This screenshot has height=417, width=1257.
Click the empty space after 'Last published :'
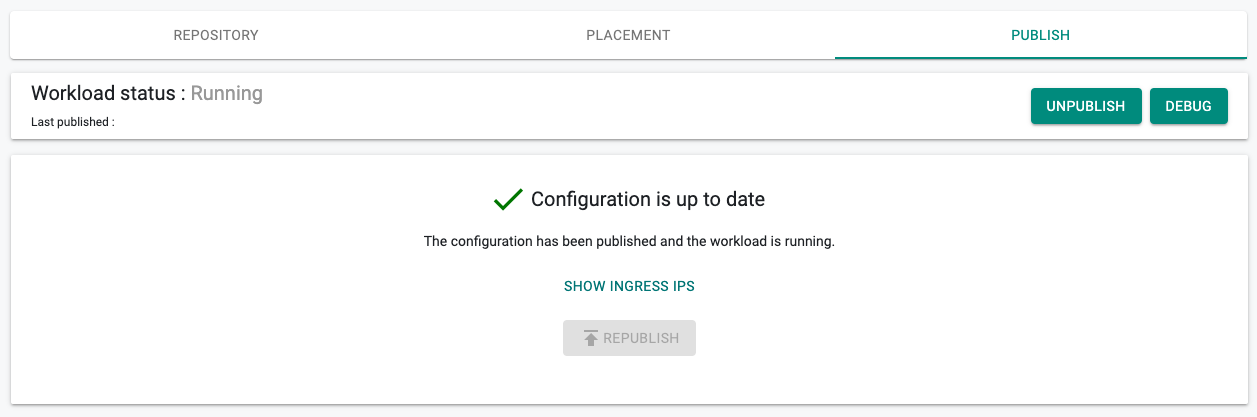[300, 122]
